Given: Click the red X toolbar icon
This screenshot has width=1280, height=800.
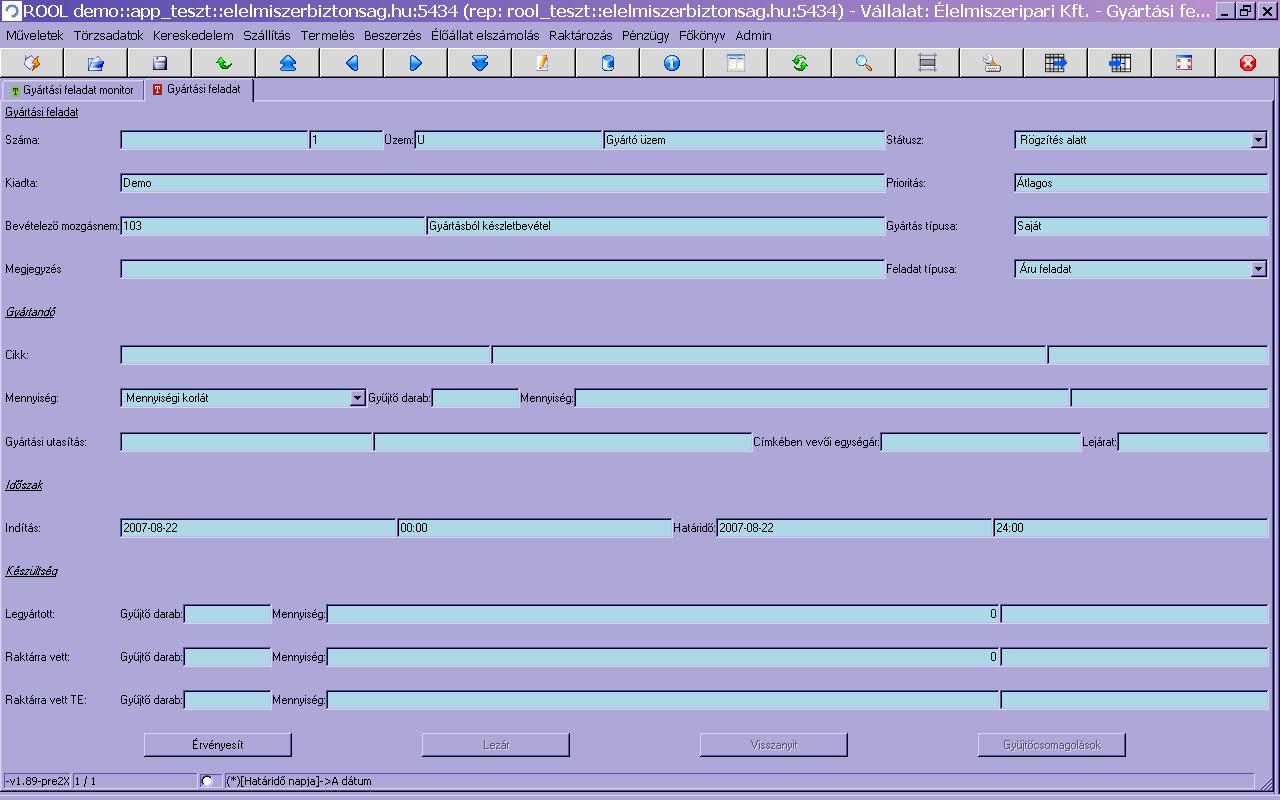Looking at the screenshot, I should (x=1247, y=63).
